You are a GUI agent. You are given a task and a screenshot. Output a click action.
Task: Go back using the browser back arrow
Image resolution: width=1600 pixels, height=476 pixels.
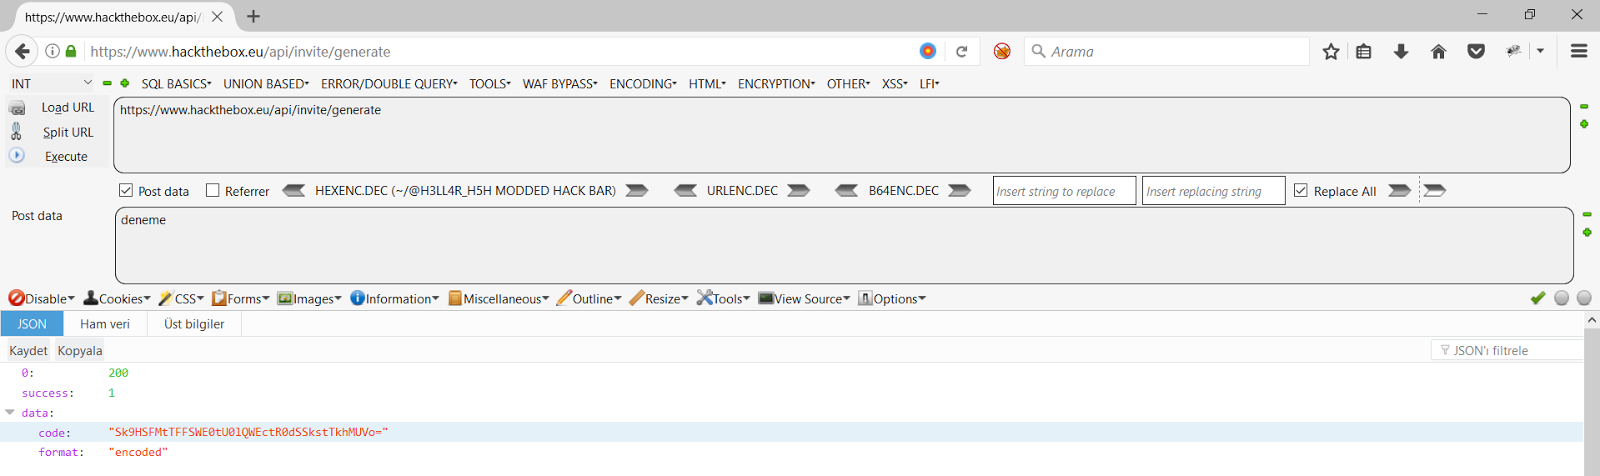point(22,51)
